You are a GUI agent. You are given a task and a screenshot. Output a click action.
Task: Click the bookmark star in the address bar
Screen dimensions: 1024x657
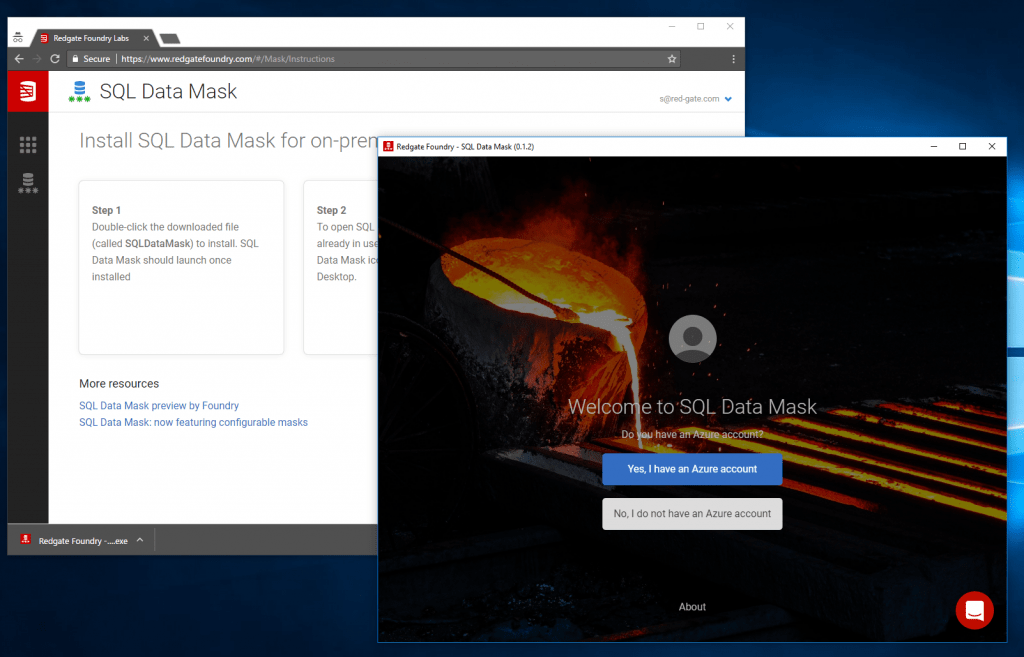pyautogui.click(x=672, y=59)
